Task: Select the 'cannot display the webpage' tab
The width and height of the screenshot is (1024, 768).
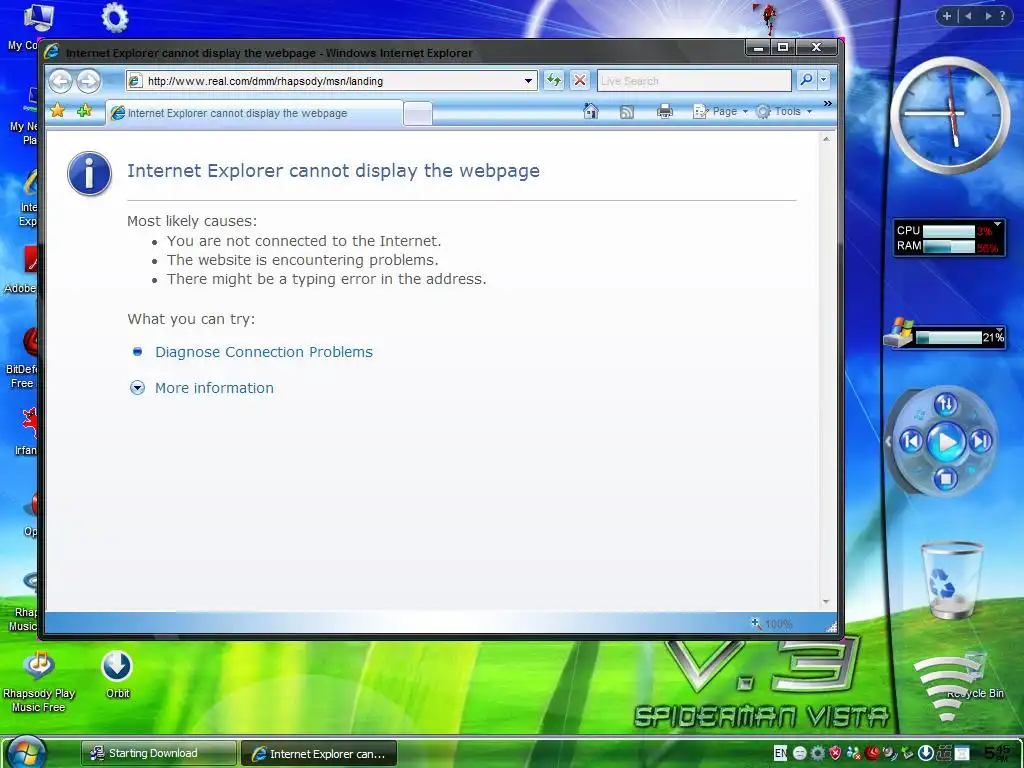Action: [253, 113]
